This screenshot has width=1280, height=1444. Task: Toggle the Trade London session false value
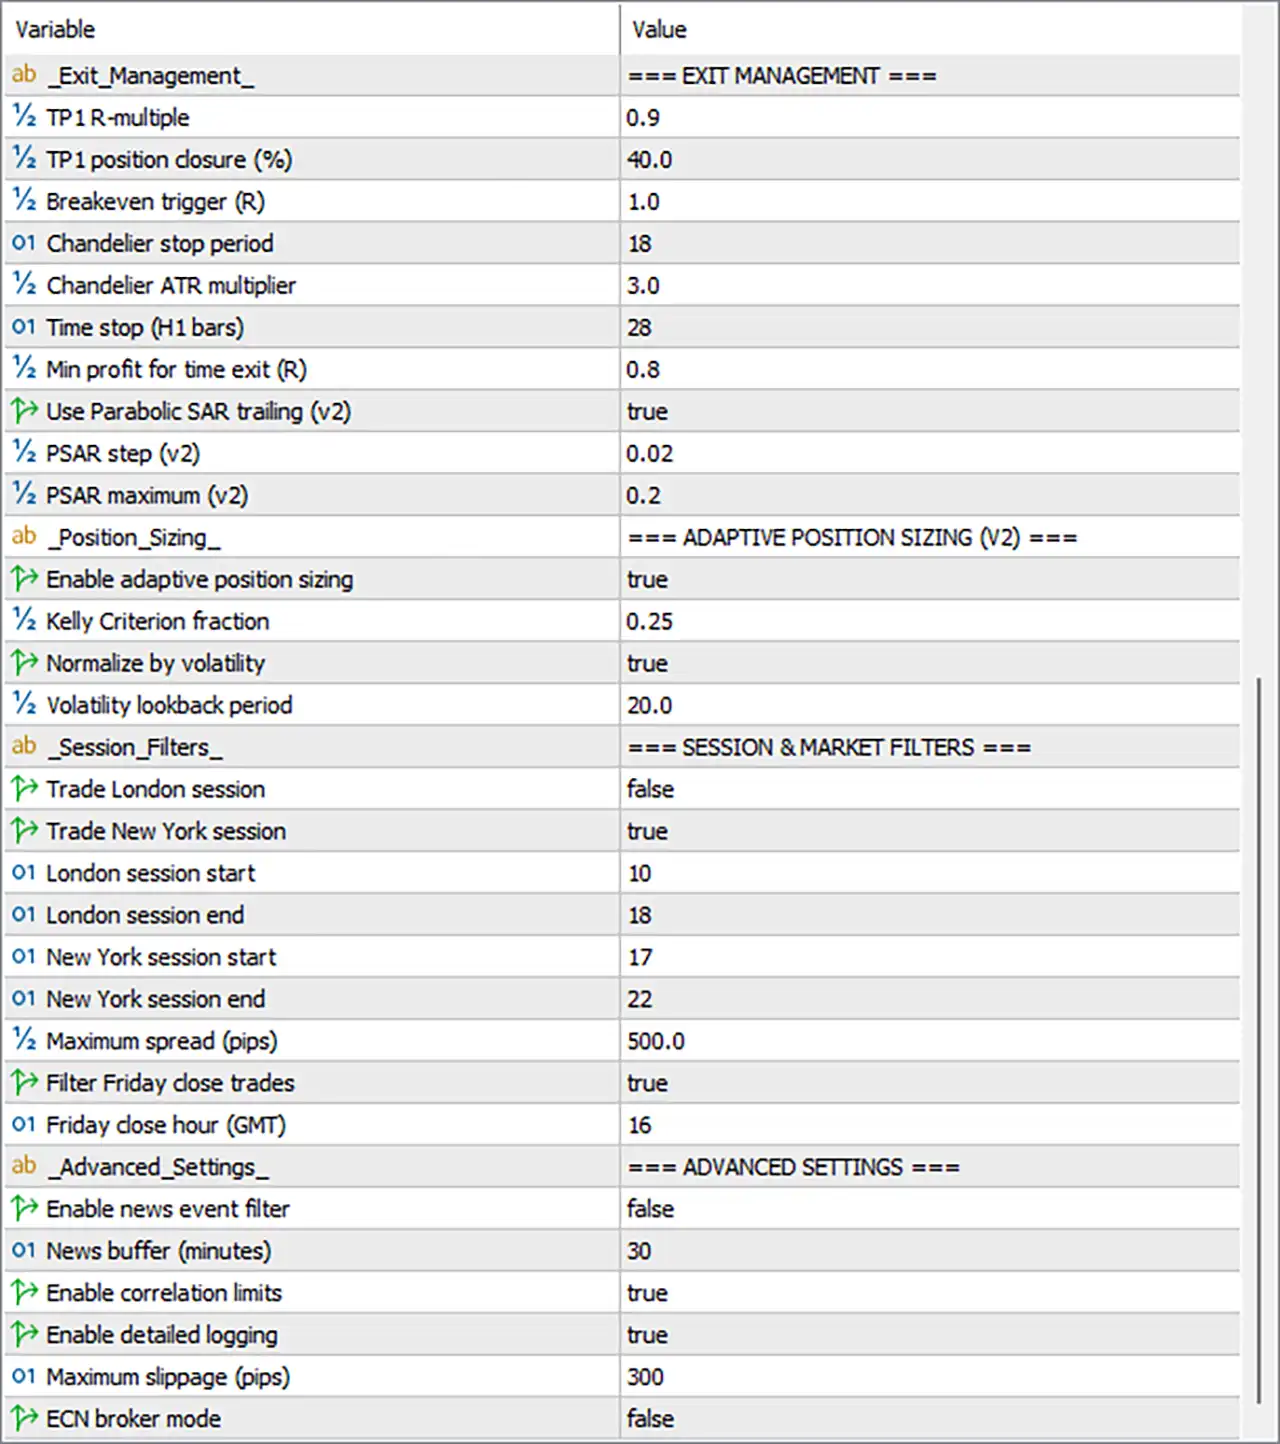pyautogui.click(x=651, y=790)
